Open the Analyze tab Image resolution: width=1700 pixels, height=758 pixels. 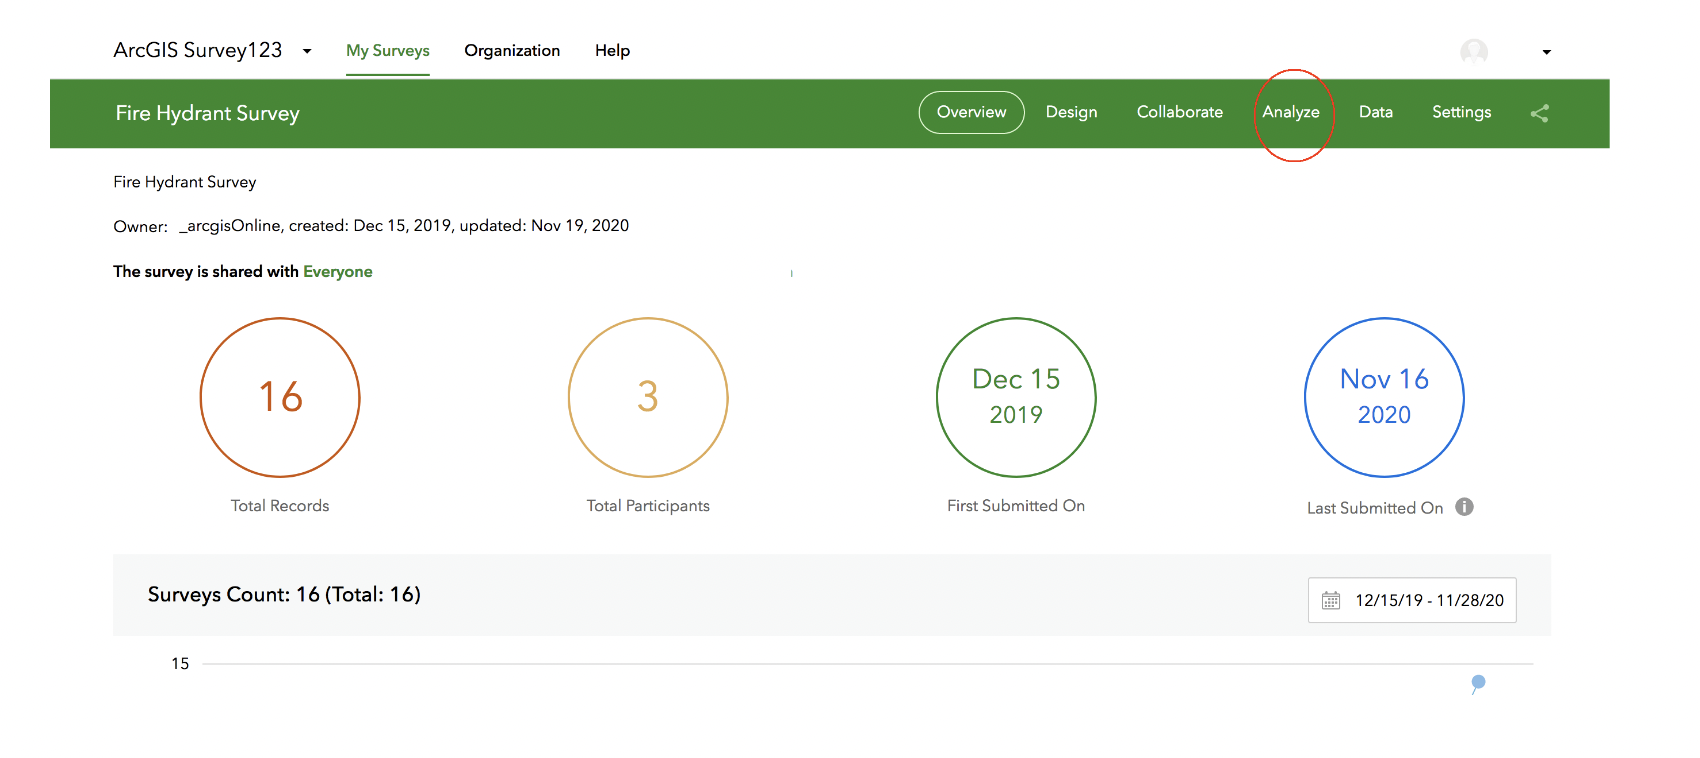click(1291, 112)
